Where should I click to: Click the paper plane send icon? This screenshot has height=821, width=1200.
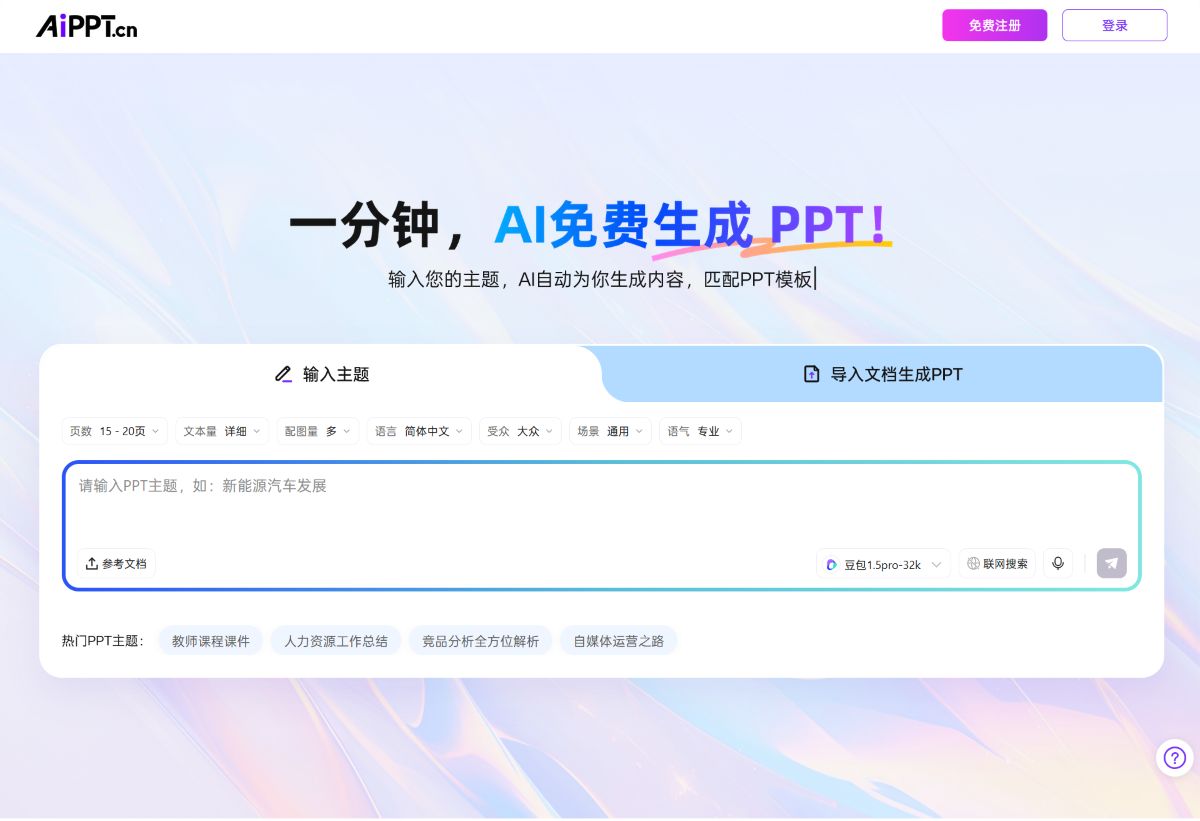pyautogui.click(x=1111, y=563)
